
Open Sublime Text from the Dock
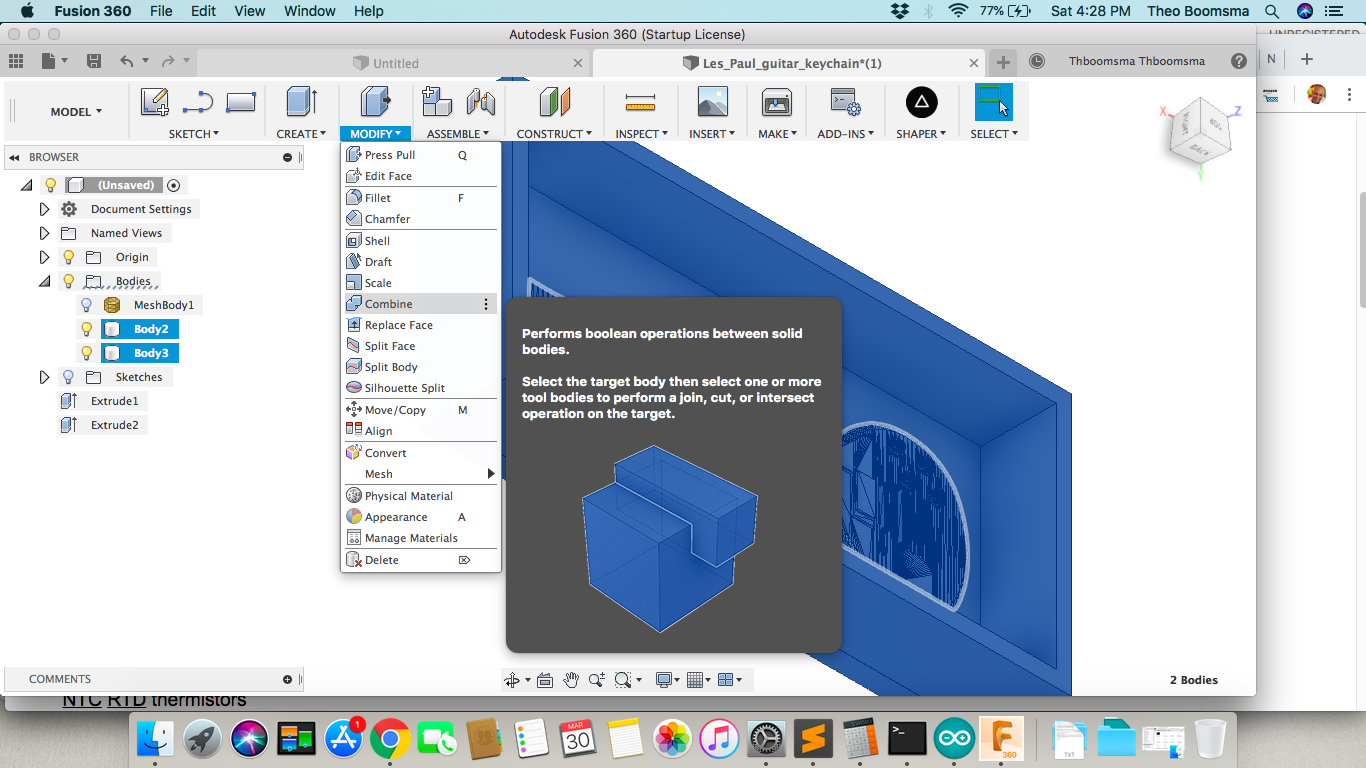pyautogui.click(x=813, y=739)
